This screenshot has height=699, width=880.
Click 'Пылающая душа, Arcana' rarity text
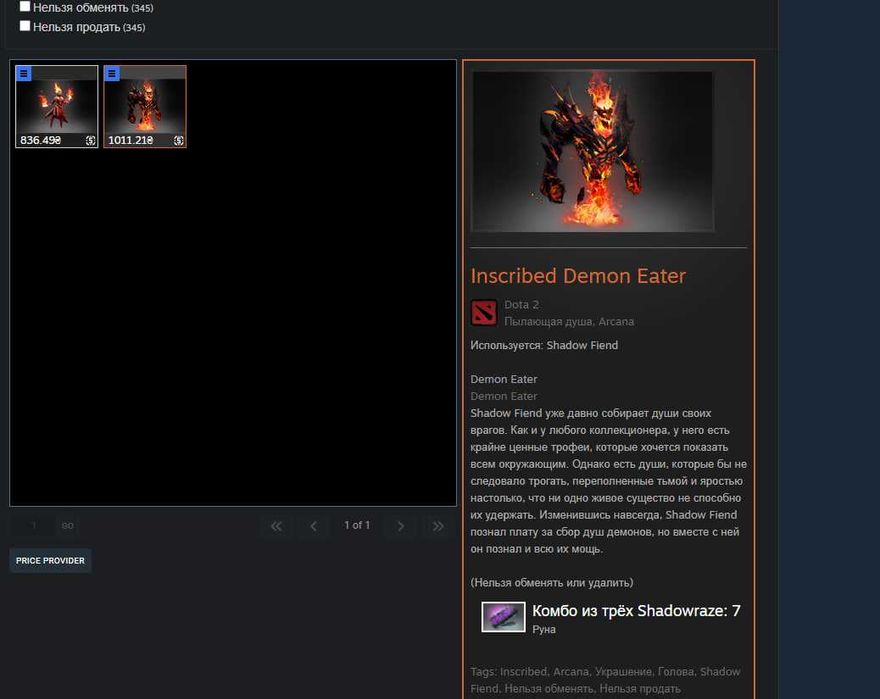coord(569,322)
